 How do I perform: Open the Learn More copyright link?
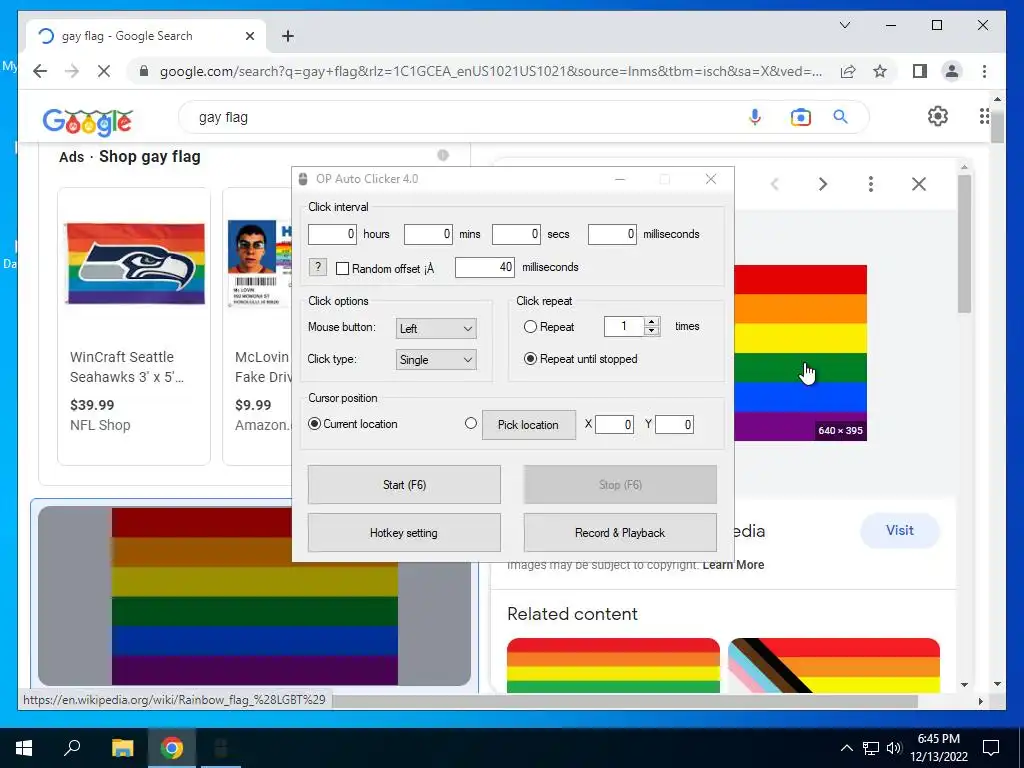pos(733,565)
